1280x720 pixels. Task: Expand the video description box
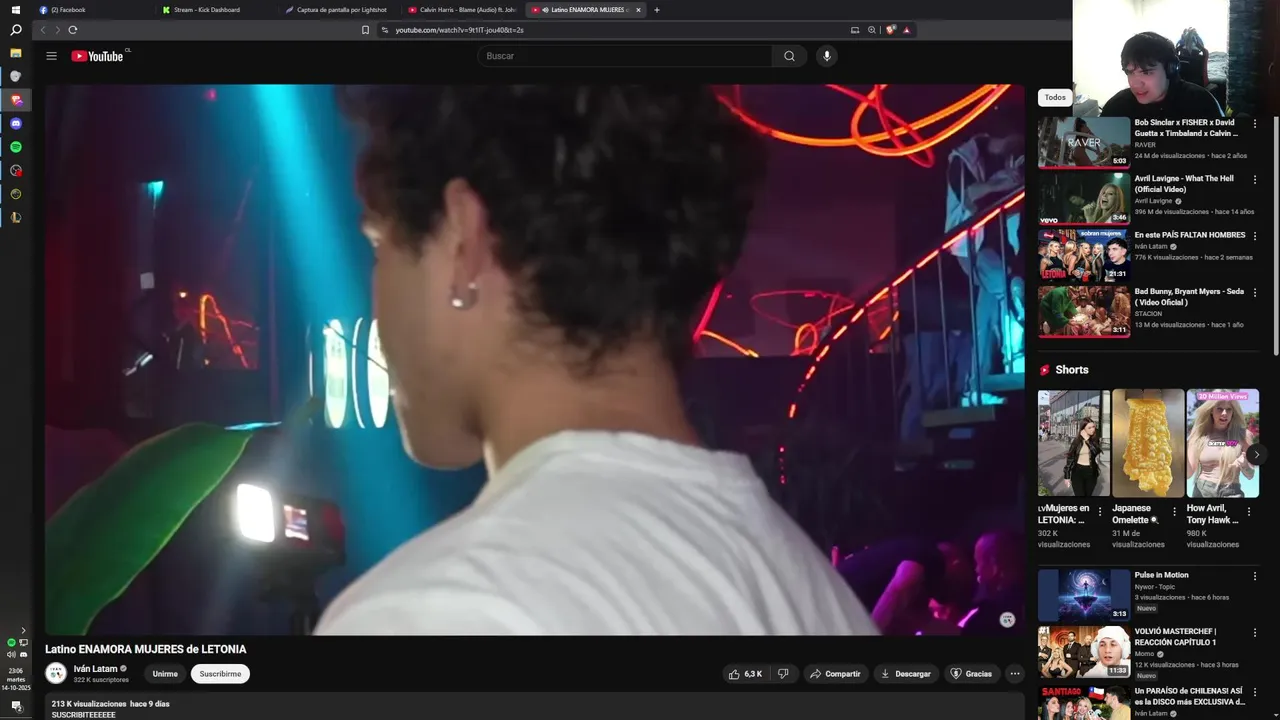click(534, 708)
